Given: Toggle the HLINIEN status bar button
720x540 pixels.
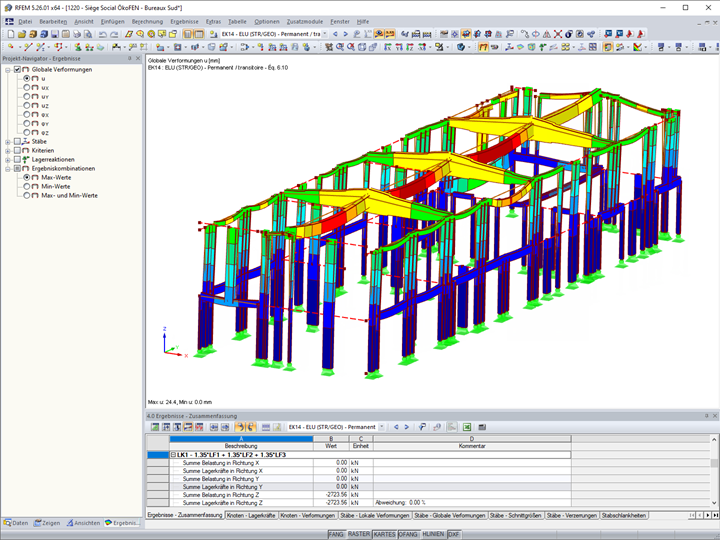Looking at the screenshot, I should (433, 534).
